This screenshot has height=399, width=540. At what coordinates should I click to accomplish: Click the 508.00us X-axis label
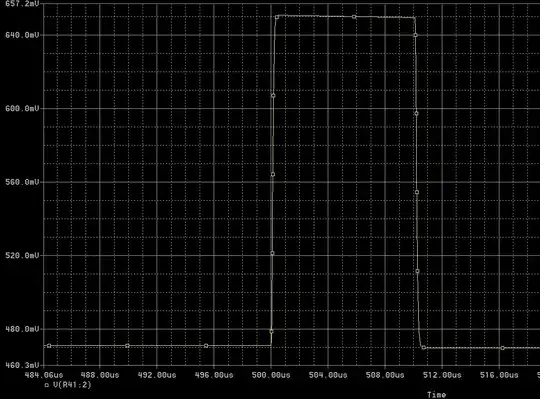[x=385, y=375]
